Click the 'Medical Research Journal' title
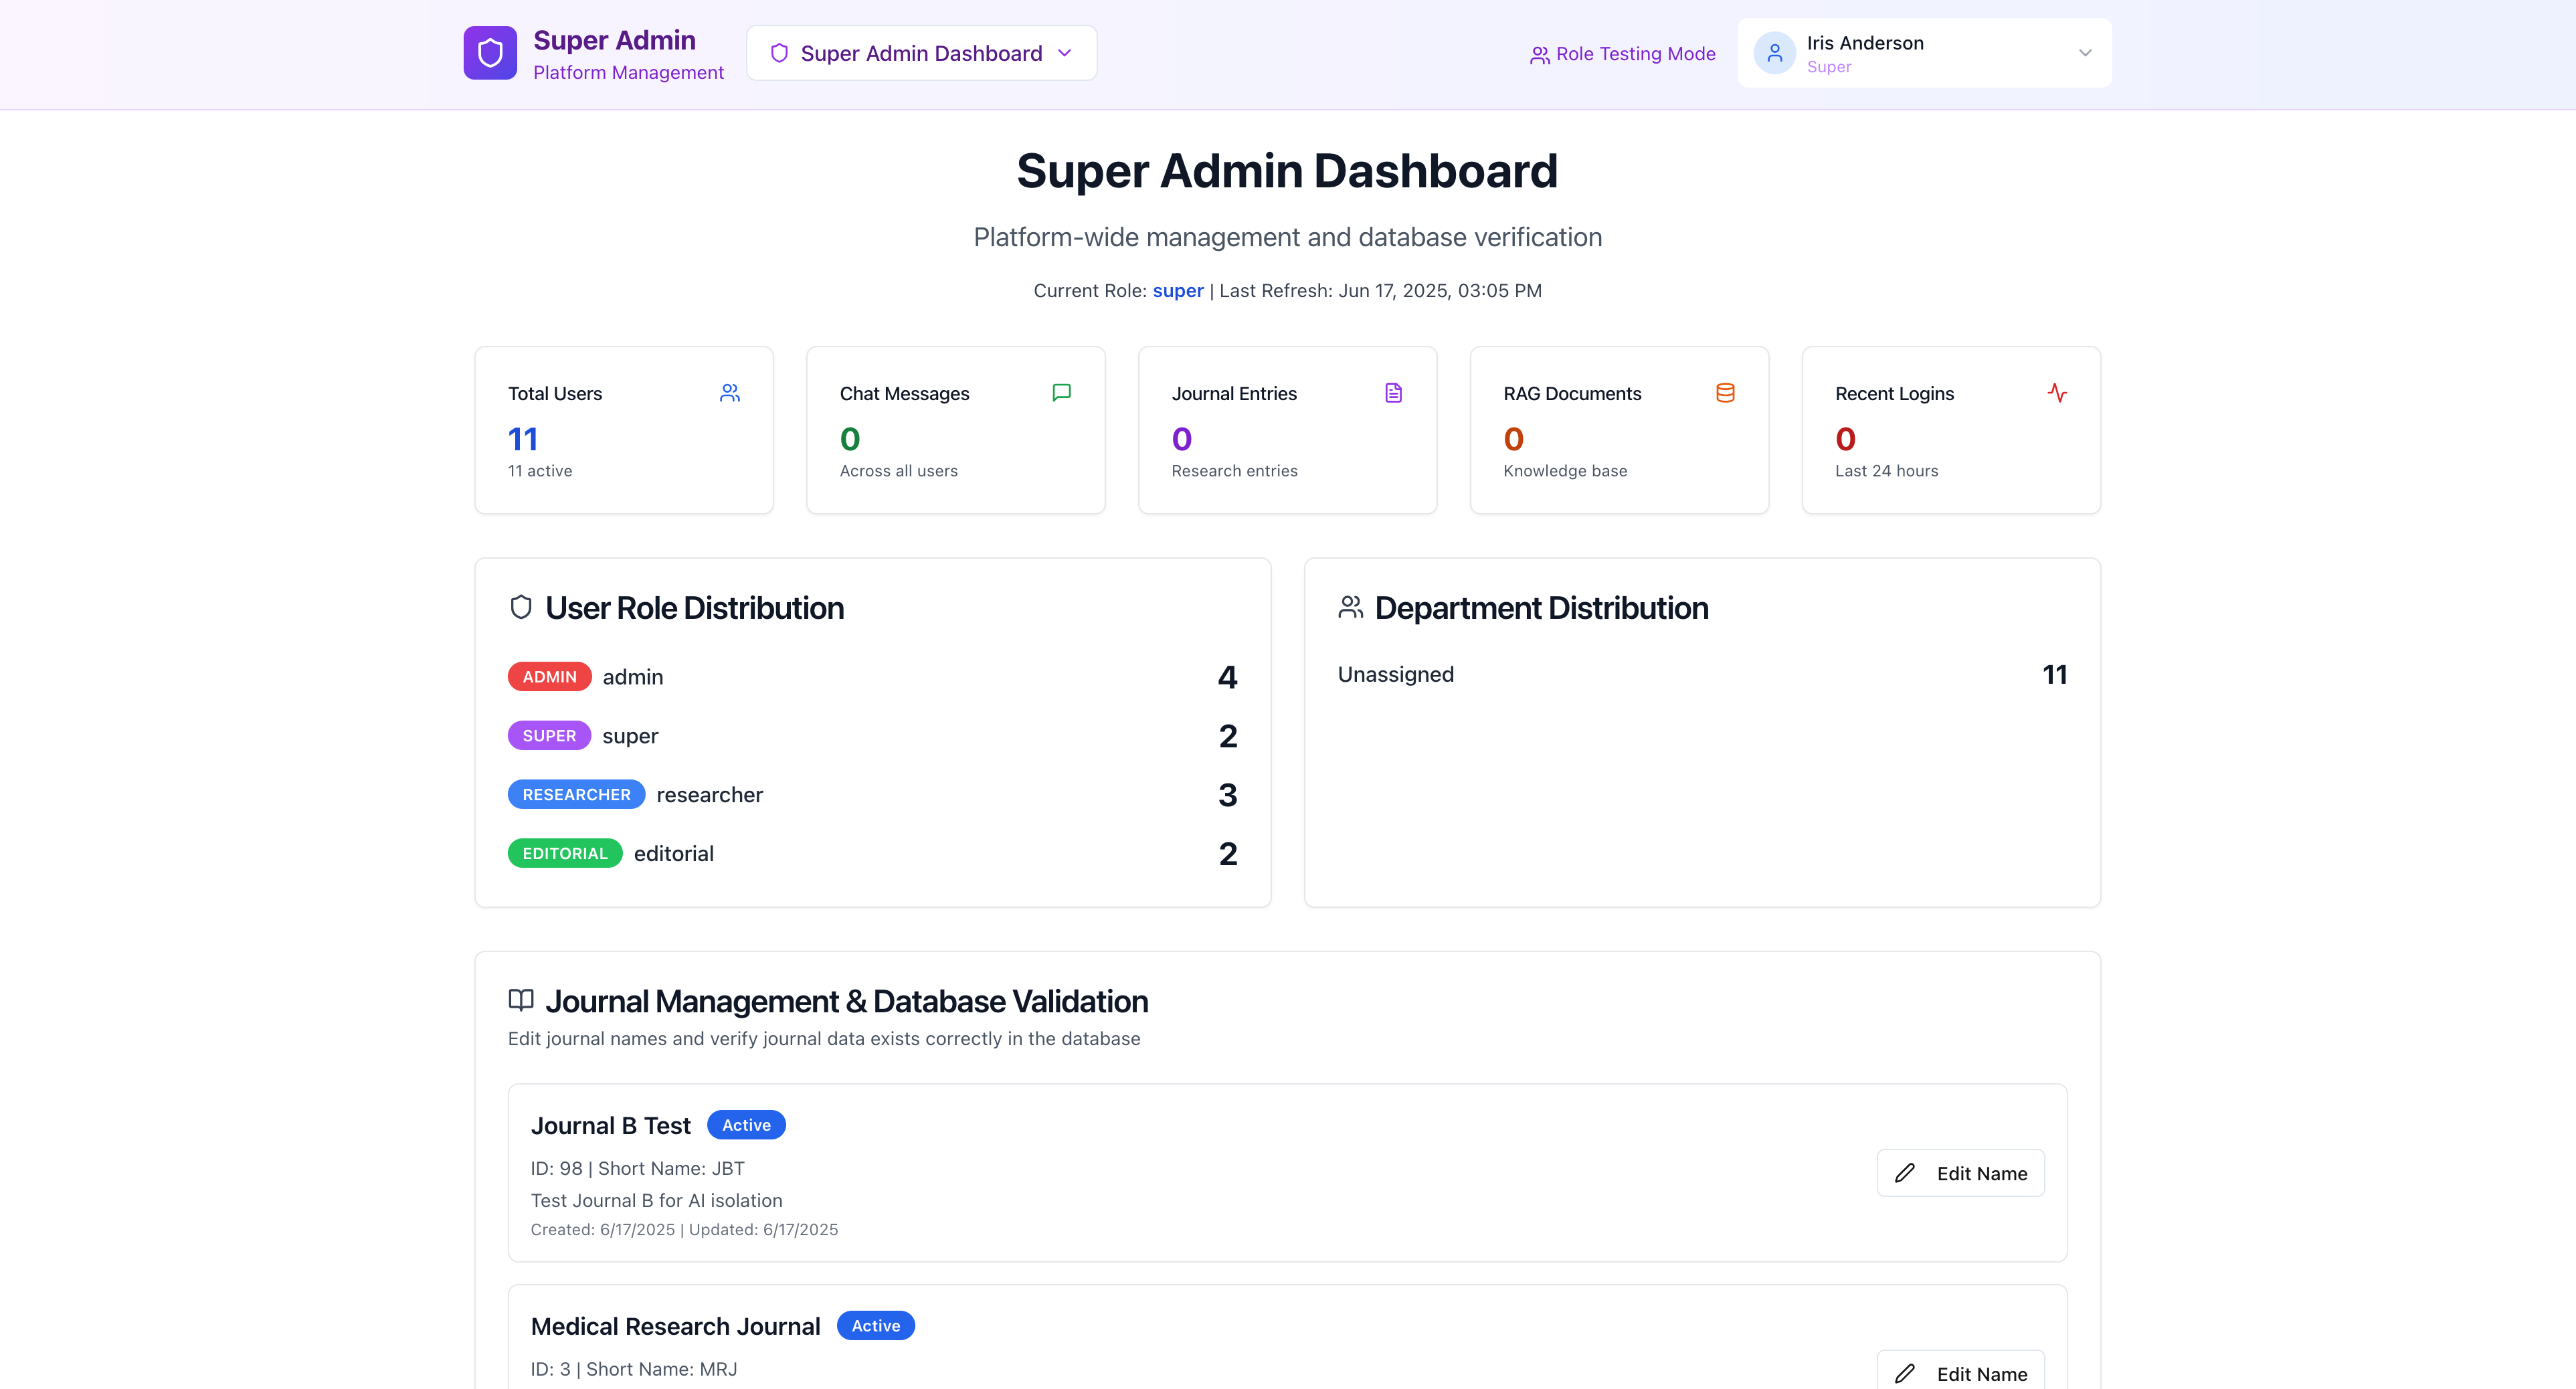The width and height of the screenshot is (2576, 1389). point(675,1327)
